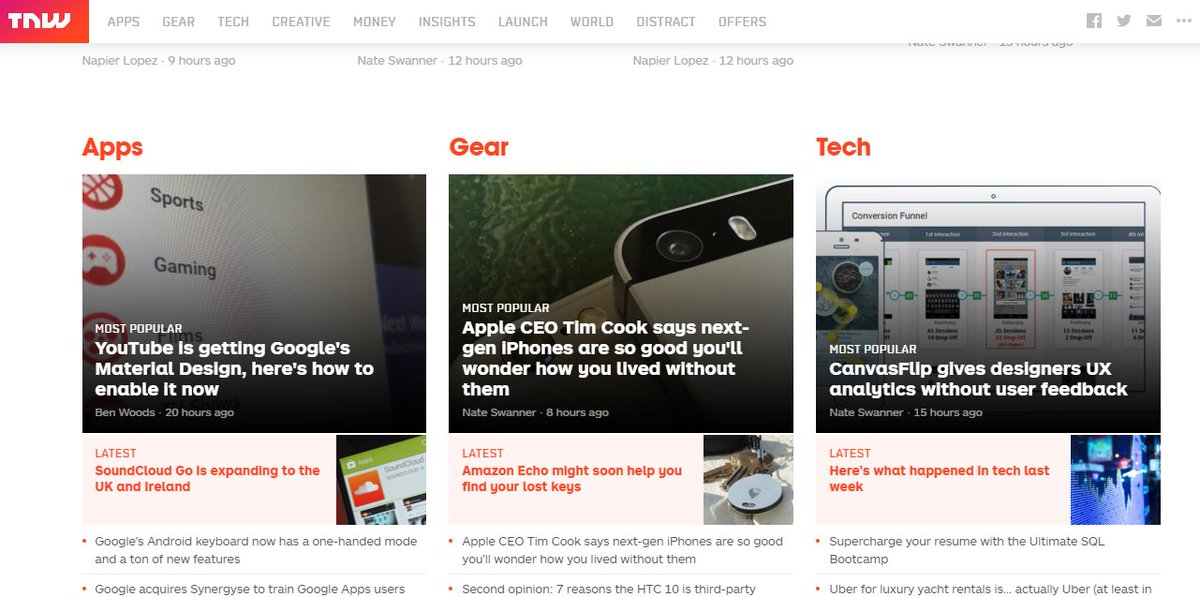This screenshot has height=597, width=1200.
Task: Click the email envelope icon
Action: tap(1154, 21)
